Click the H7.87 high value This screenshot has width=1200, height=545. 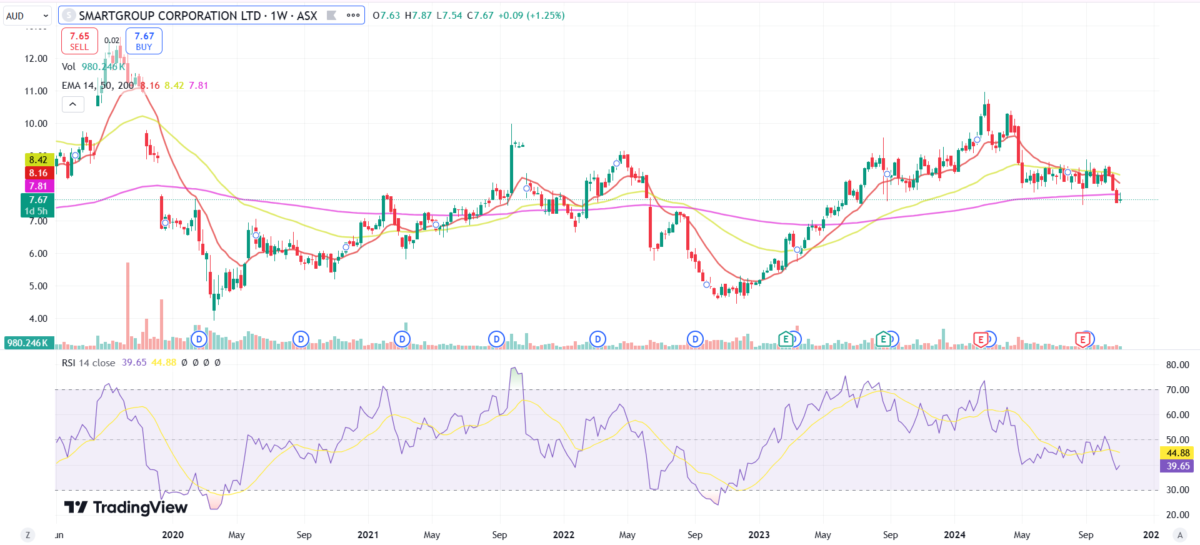[416, 16]
